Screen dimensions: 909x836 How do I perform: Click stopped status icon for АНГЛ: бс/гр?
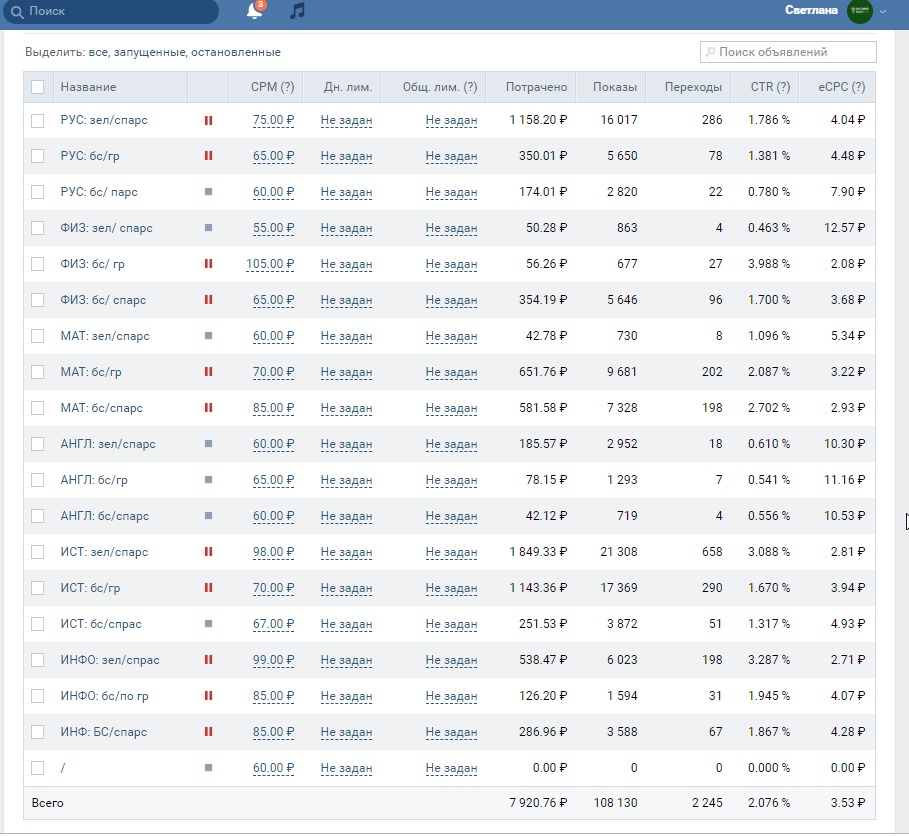tap(208, 479)
